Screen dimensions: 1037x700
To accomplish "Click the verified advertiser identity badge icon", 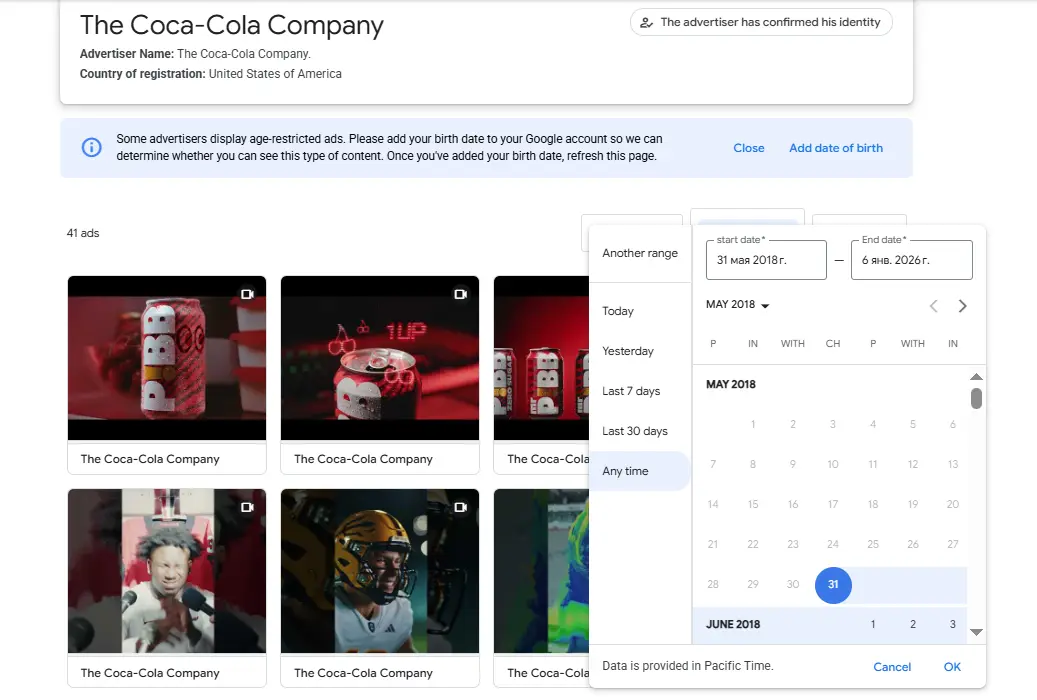I will [x=648, y=21].
